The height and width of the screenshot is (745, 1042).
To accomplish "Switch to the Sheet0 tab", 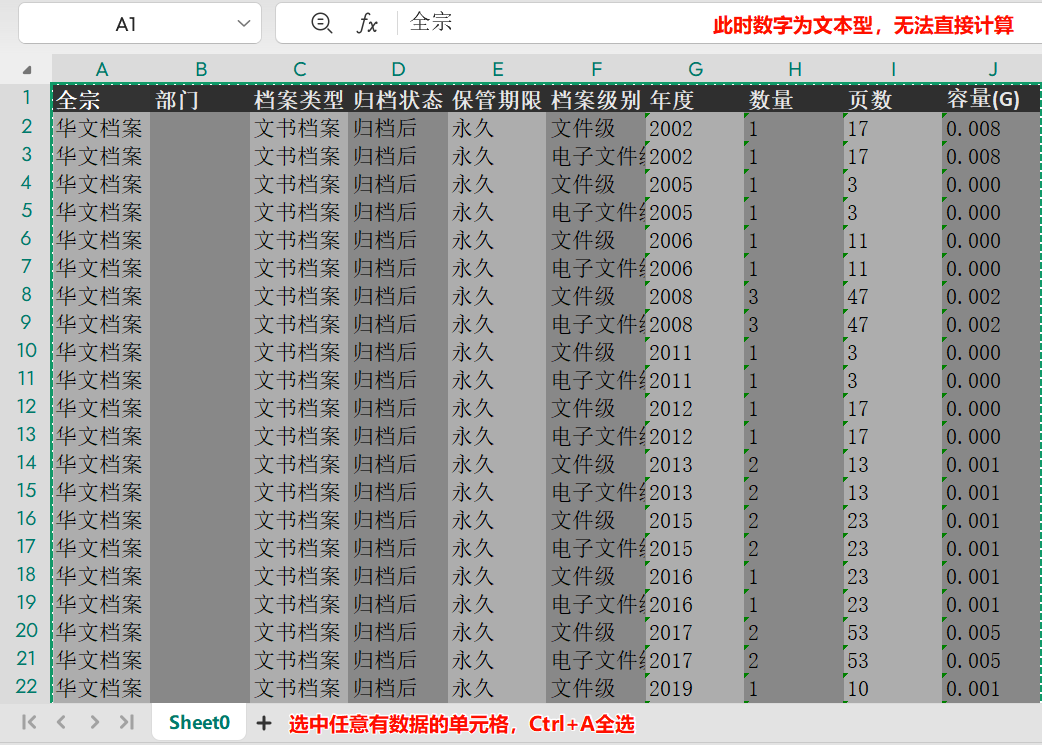I will point(199,723).
